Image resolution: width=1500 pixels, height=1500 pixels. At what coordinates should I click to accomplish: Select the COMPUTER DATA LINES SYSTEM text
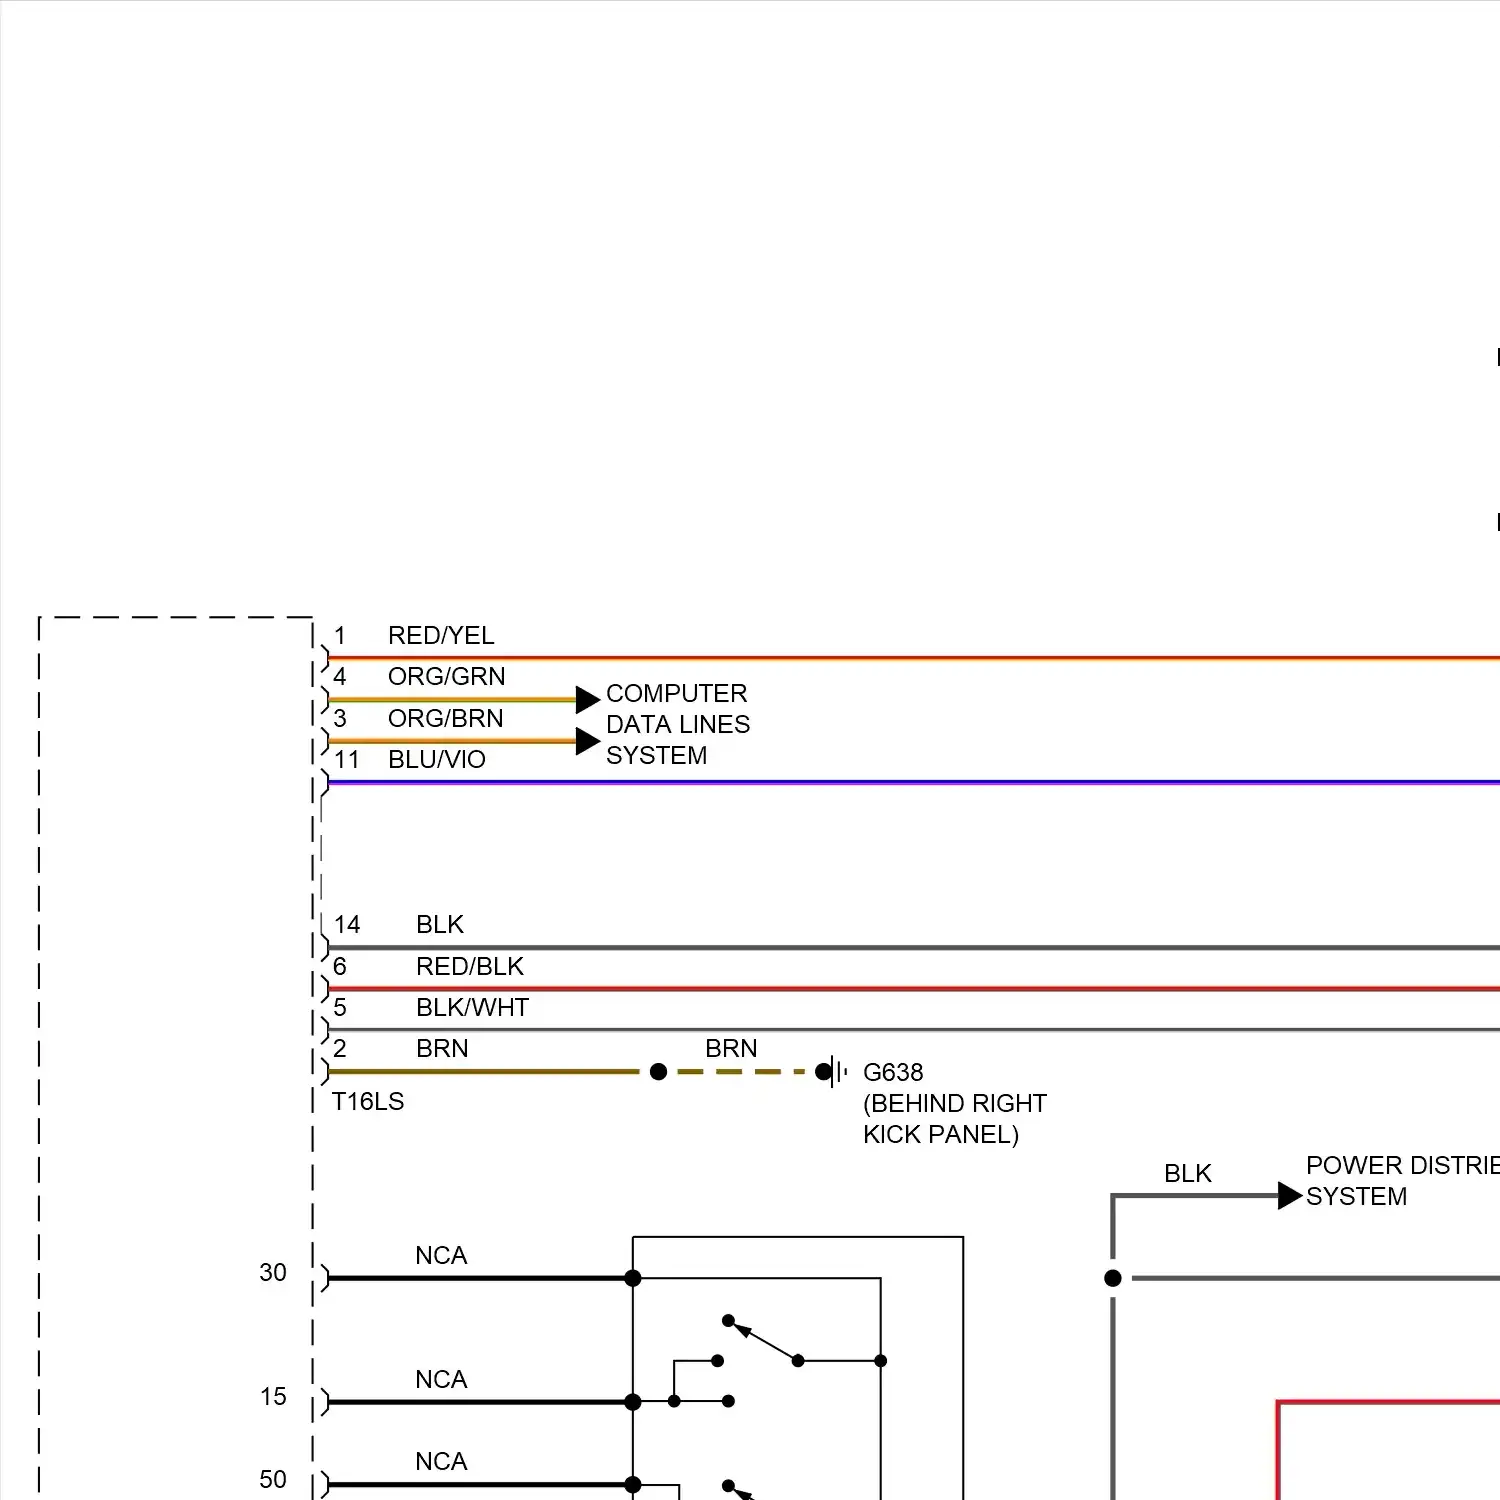pos(678,725)
